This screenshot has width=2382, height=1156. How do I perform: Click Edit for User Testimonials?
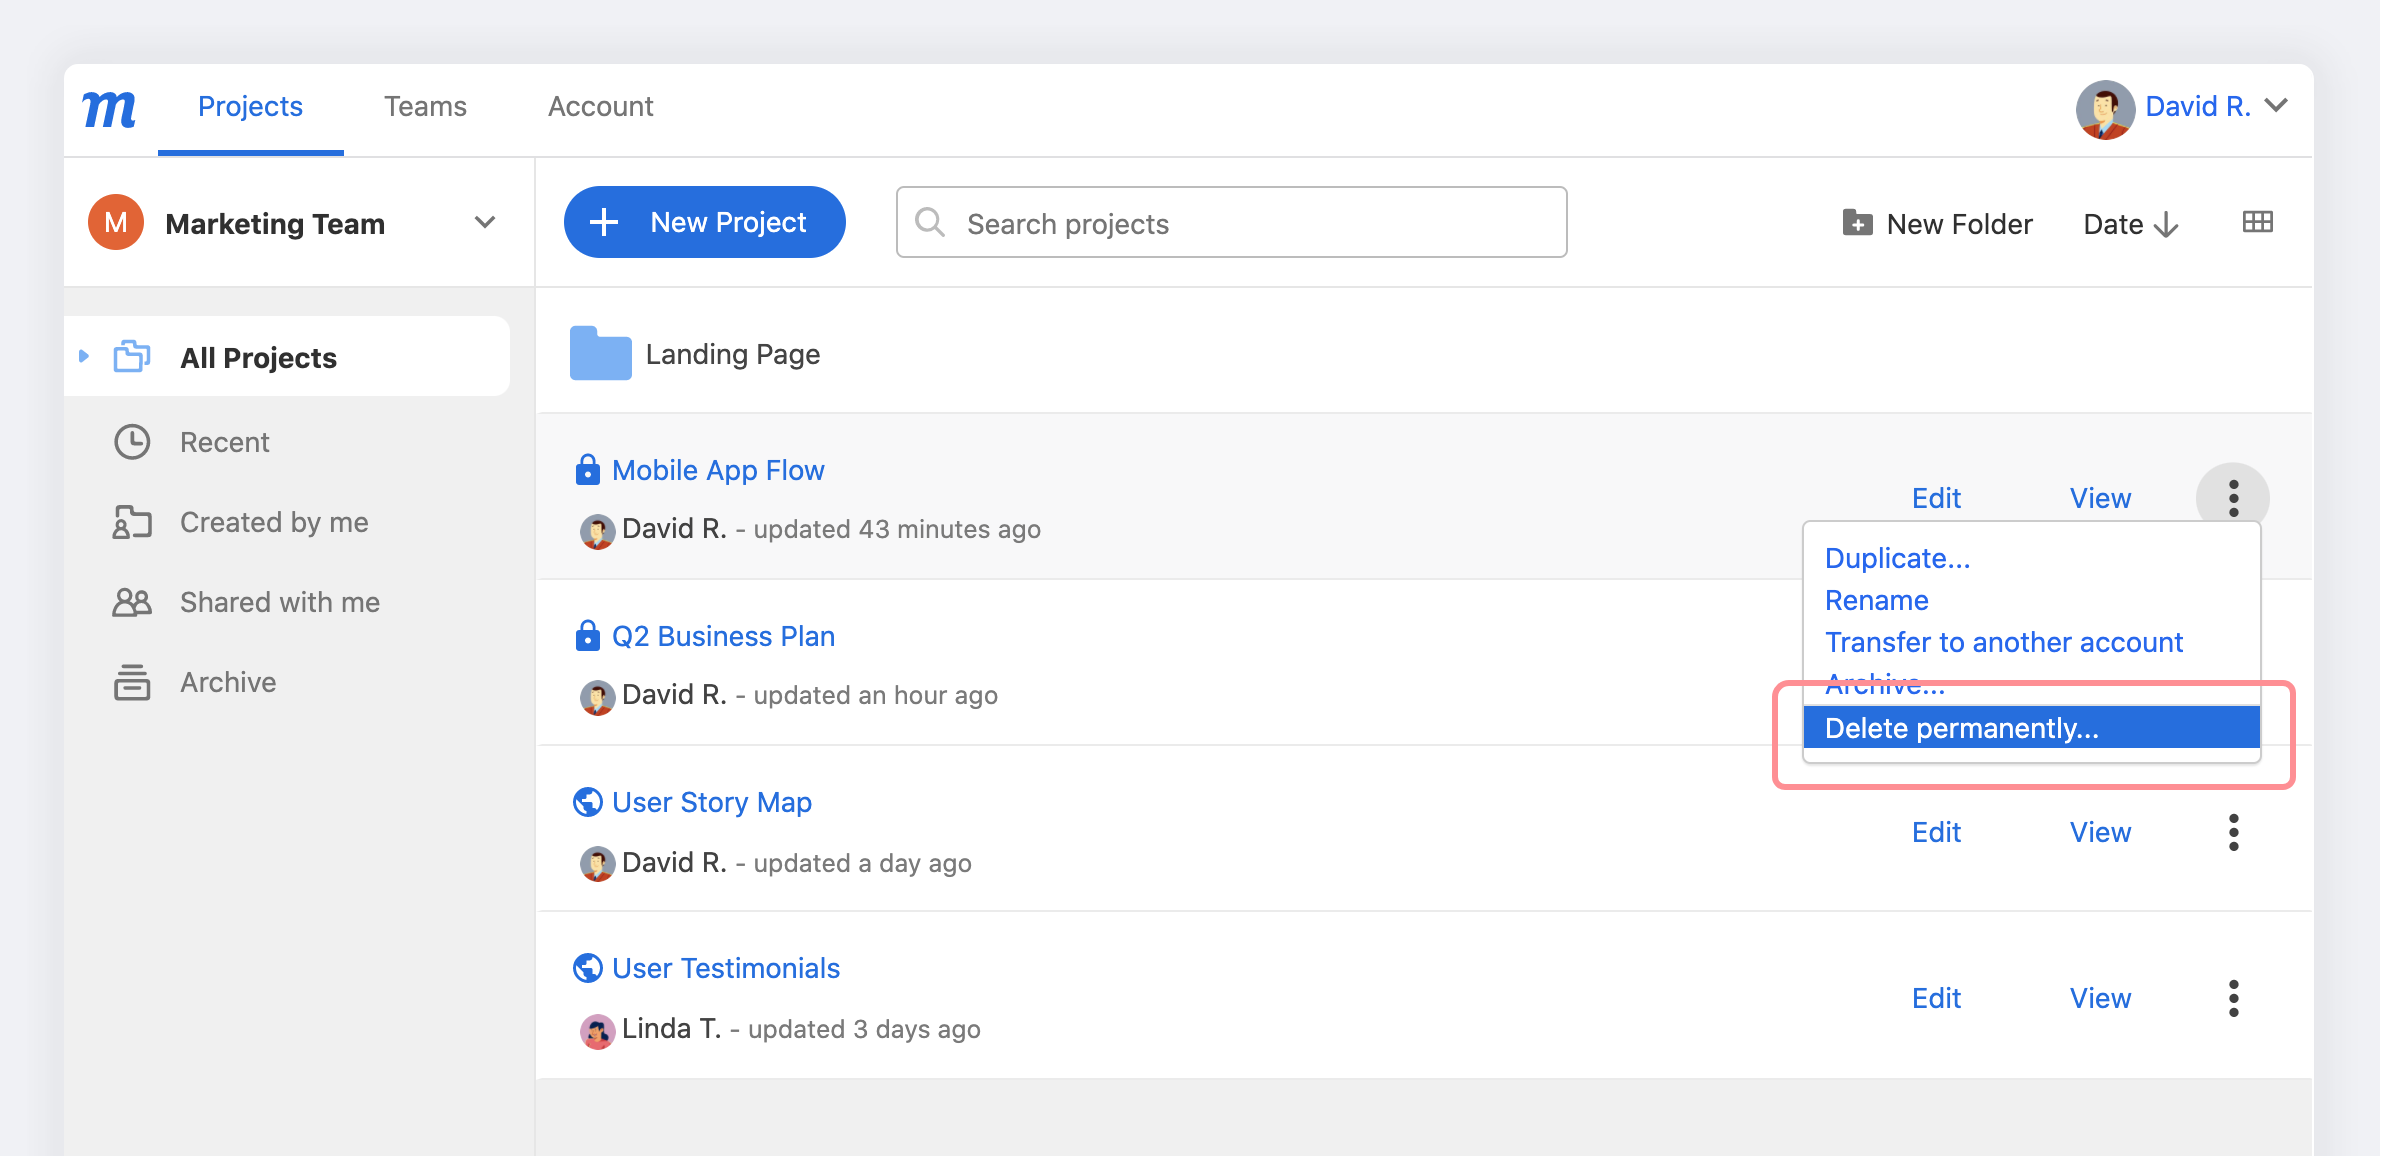click(x=1936, y=998)
